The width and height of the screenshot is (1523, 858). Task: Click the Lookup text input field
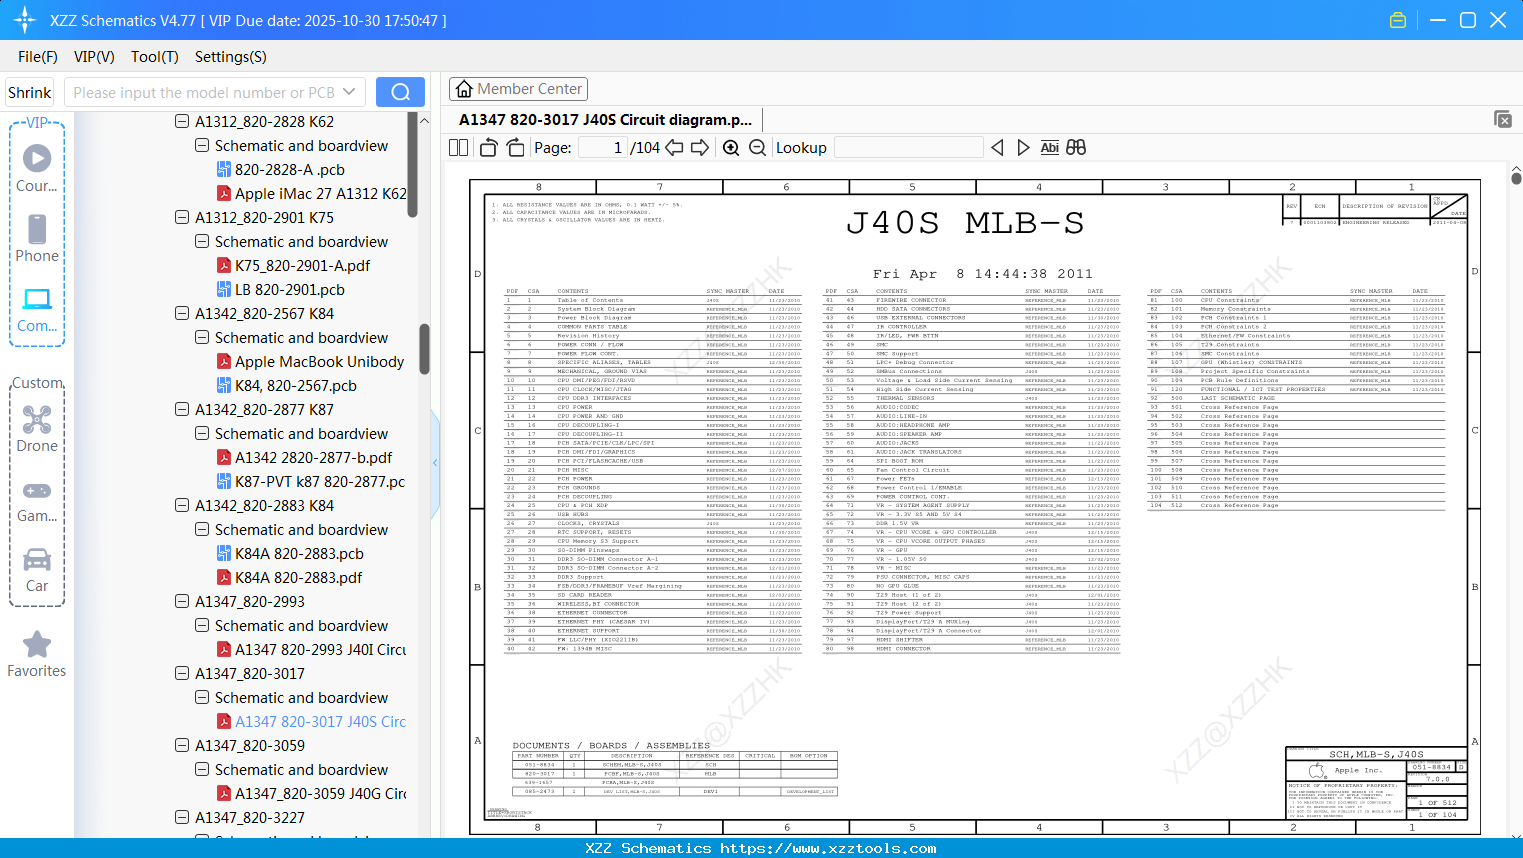coord(908,148)
